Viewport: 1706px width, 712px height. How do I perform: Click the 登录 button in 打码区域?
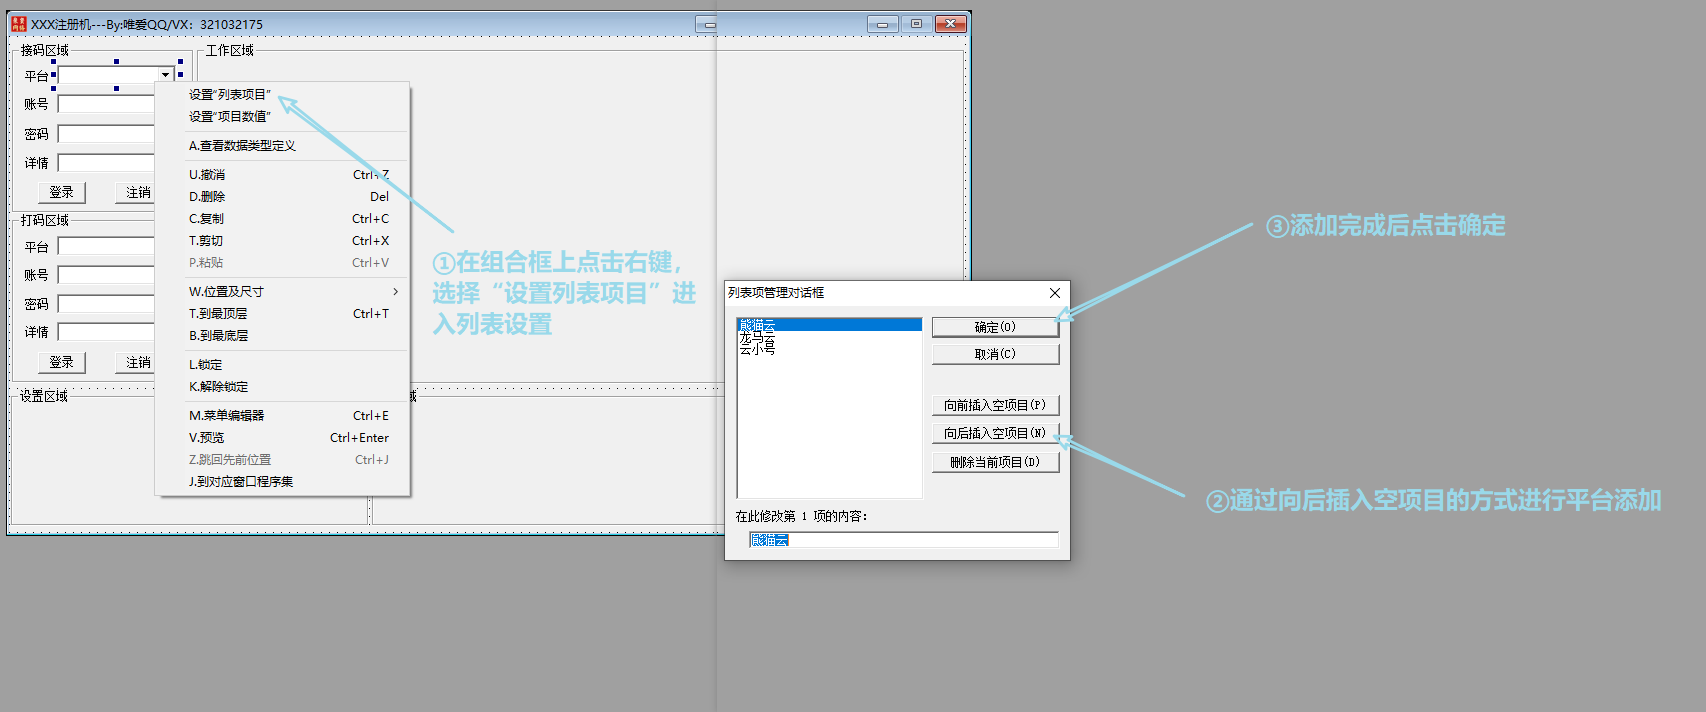[62, 362]
